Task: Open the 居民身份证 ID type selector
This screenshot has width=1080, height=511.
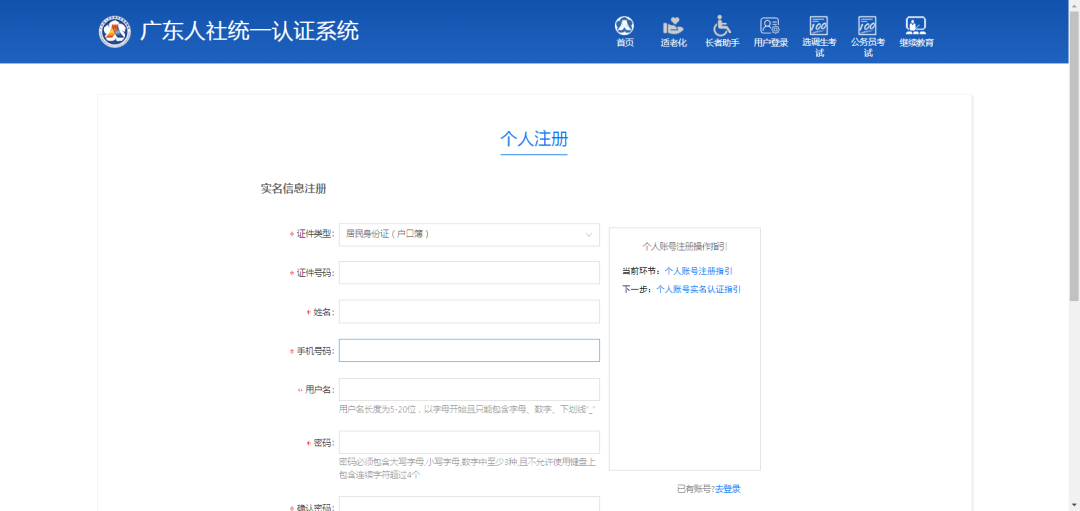Action: pos(460,235)
